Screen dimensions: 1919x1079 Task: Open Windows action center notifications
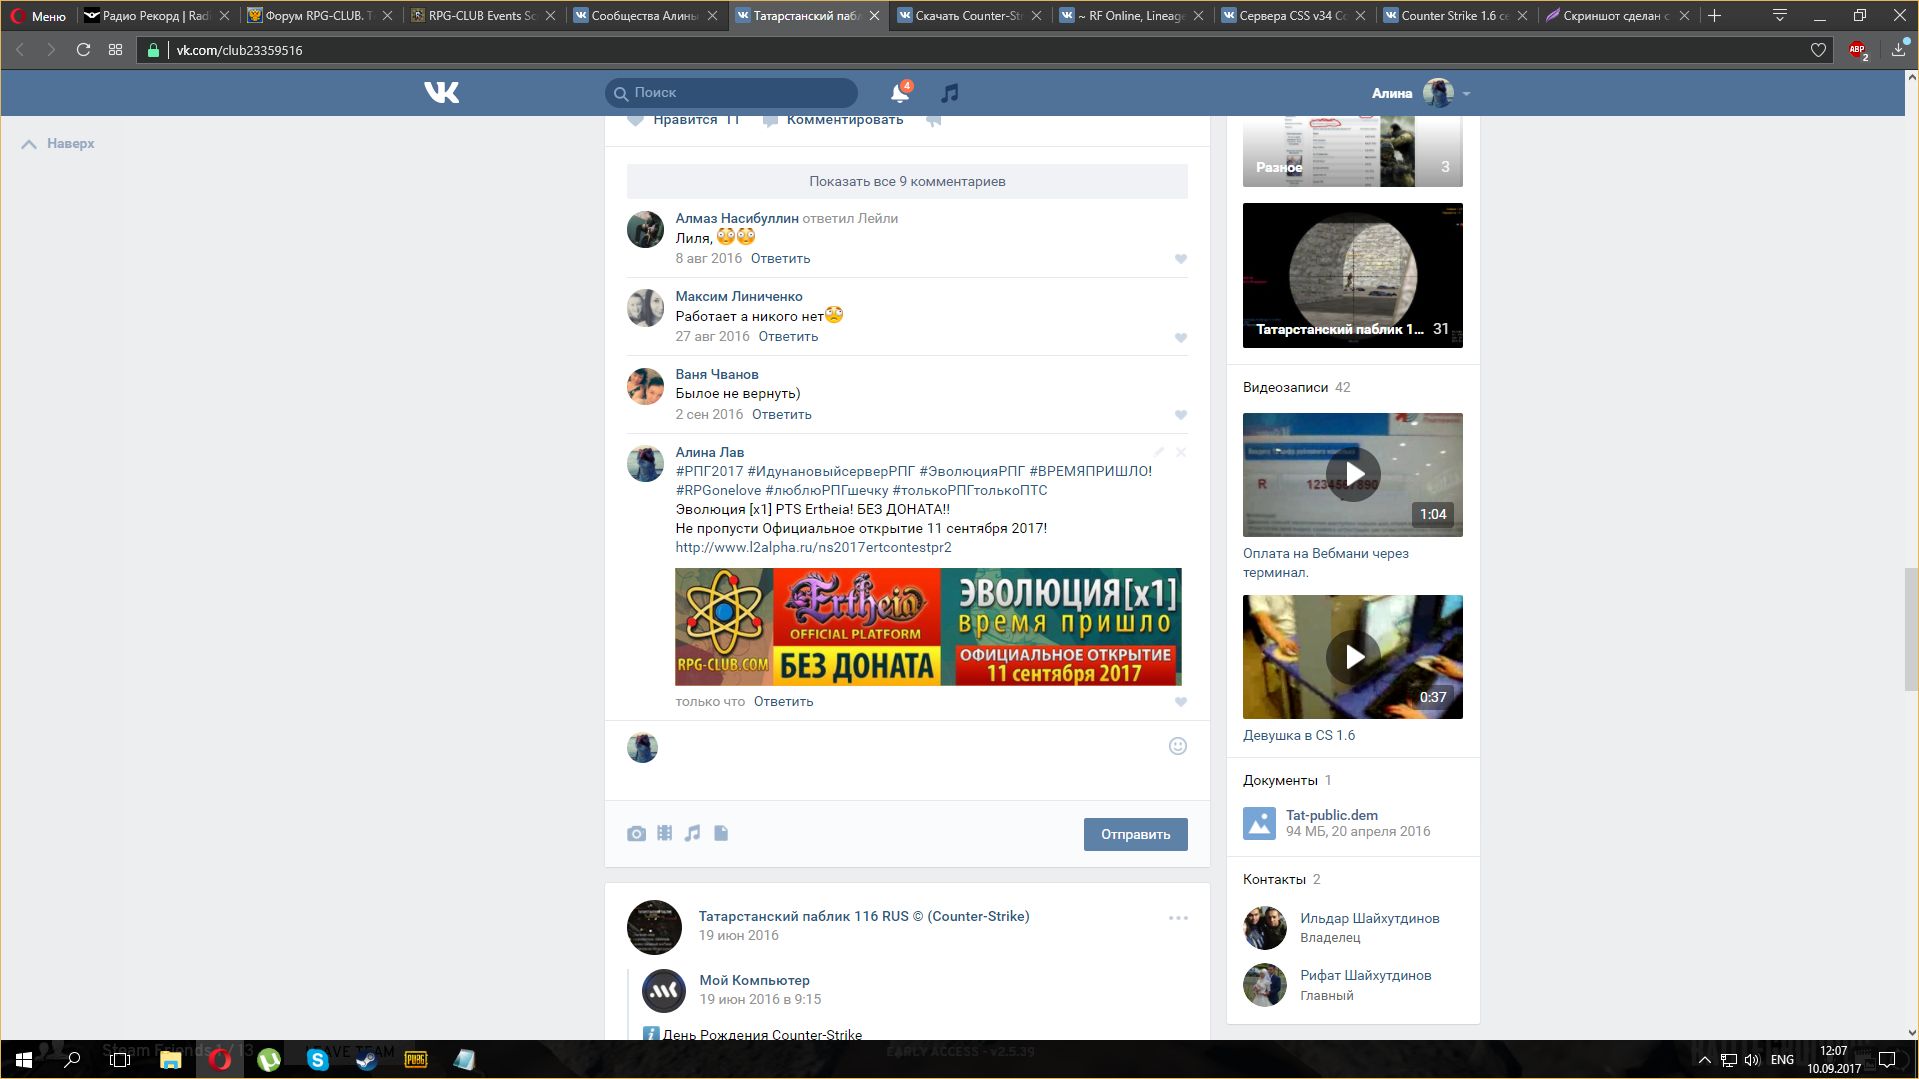tap(1887, 1059)
